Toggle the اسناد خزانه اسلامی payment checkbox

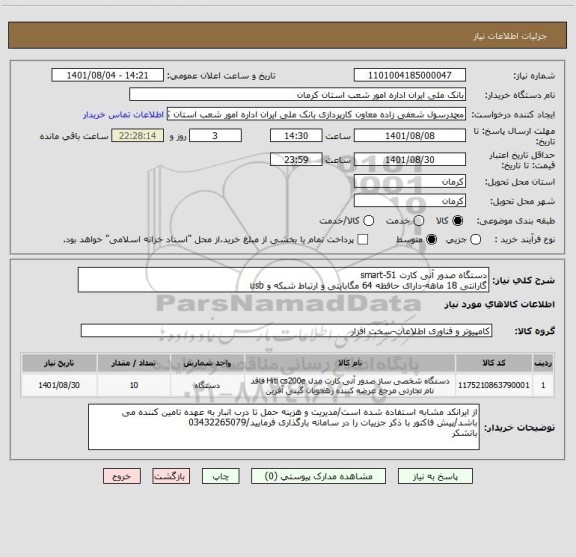click(x=363, y=240)
